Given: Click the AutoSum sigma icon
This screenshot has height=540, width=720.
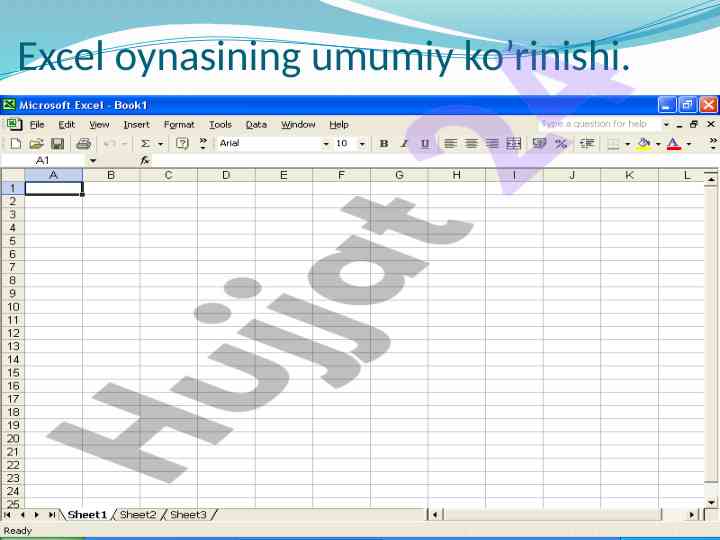Looking at the screenshot, I should point(145,144).
